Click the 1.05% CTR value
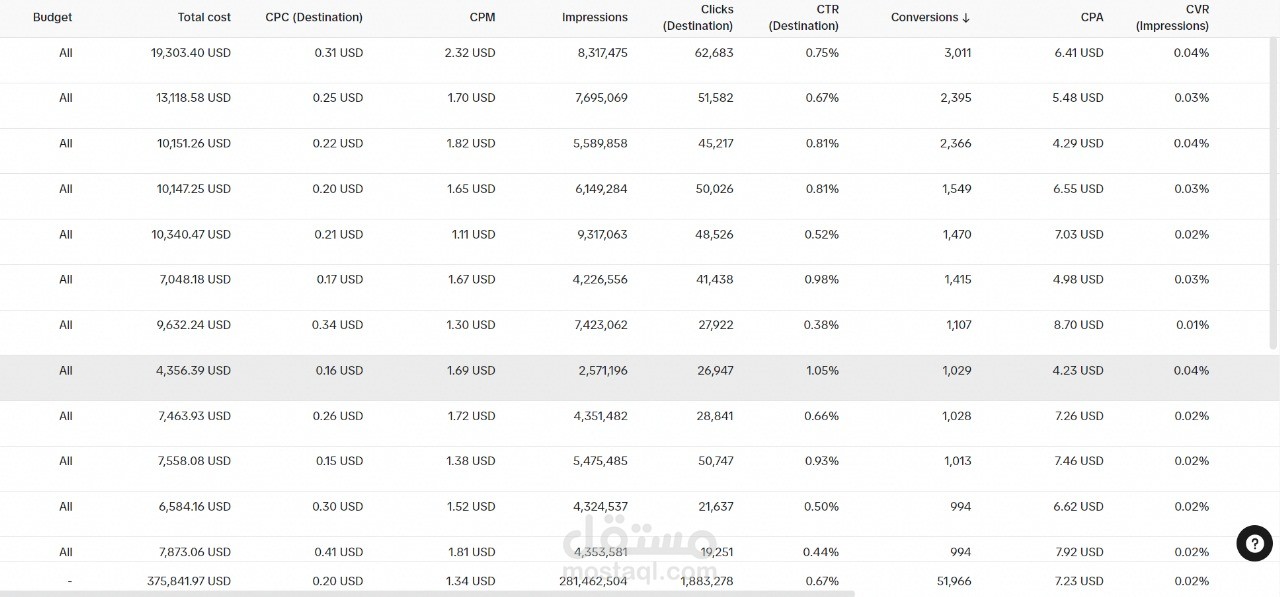This screenshot has width=1280, height=597. pos(822,371)
